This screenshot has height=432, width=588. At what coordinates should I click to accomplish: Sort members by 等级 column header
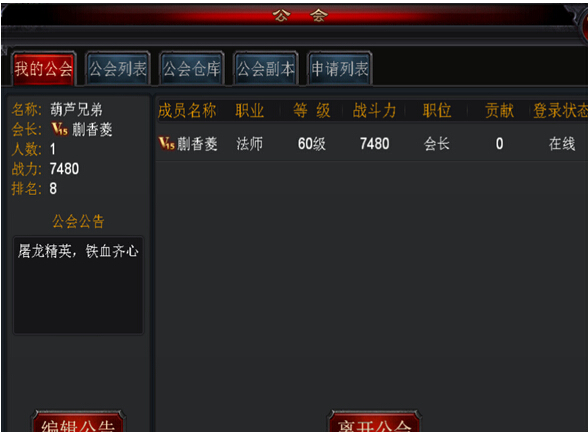click(312, 111)
